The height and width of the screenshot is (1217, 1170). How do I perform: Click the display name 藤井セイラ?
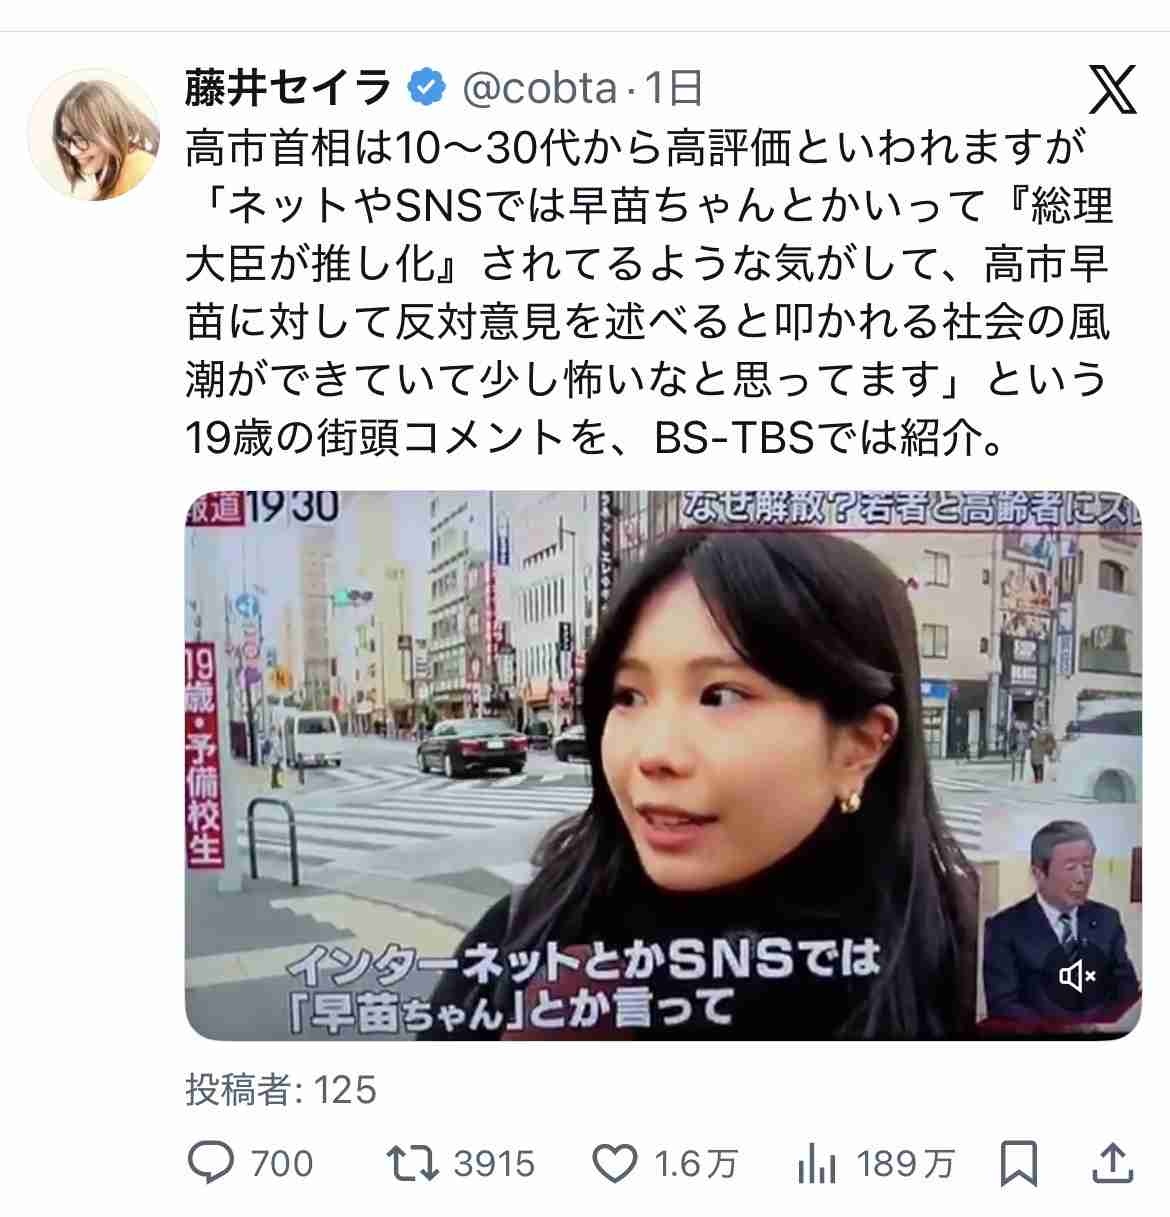pos(288,89)
